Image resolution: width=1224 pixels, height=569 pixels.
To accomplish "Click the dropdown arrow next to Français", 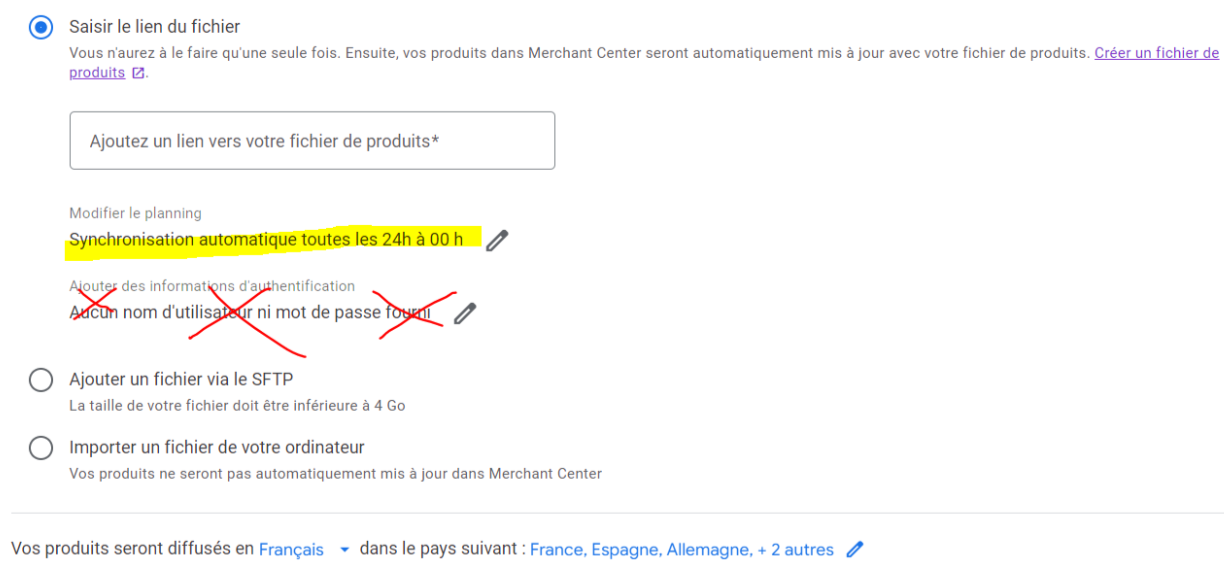I will [x=344, y=549].
